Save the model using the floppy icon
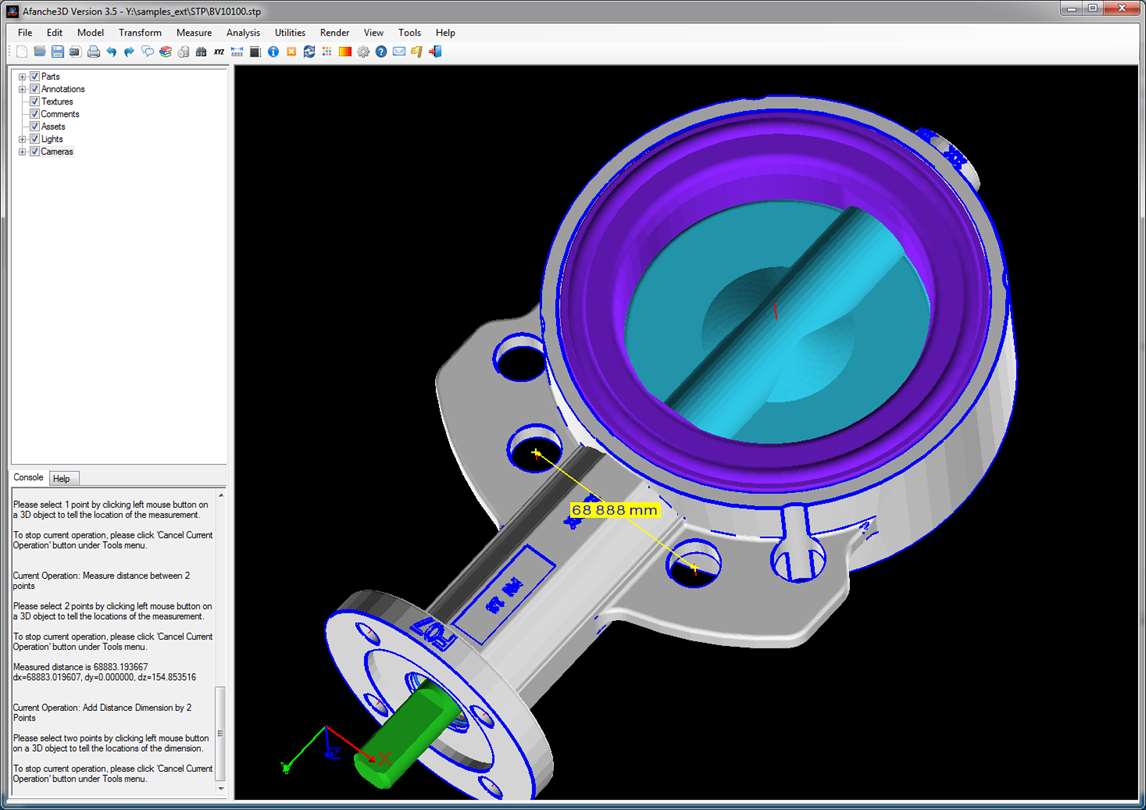The height and width of the screenshot is (810, 1146). (x=57, y=51)
